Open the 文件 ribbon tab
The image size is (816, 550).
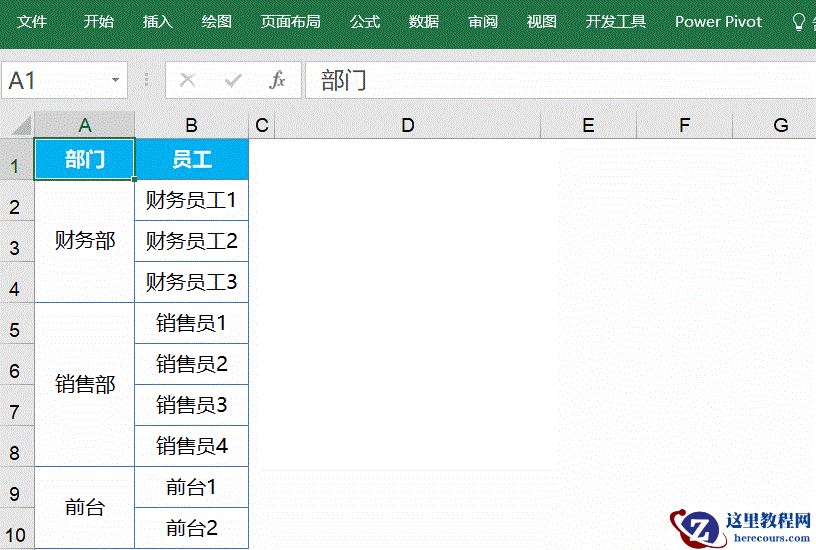click(x=32, y=22)
